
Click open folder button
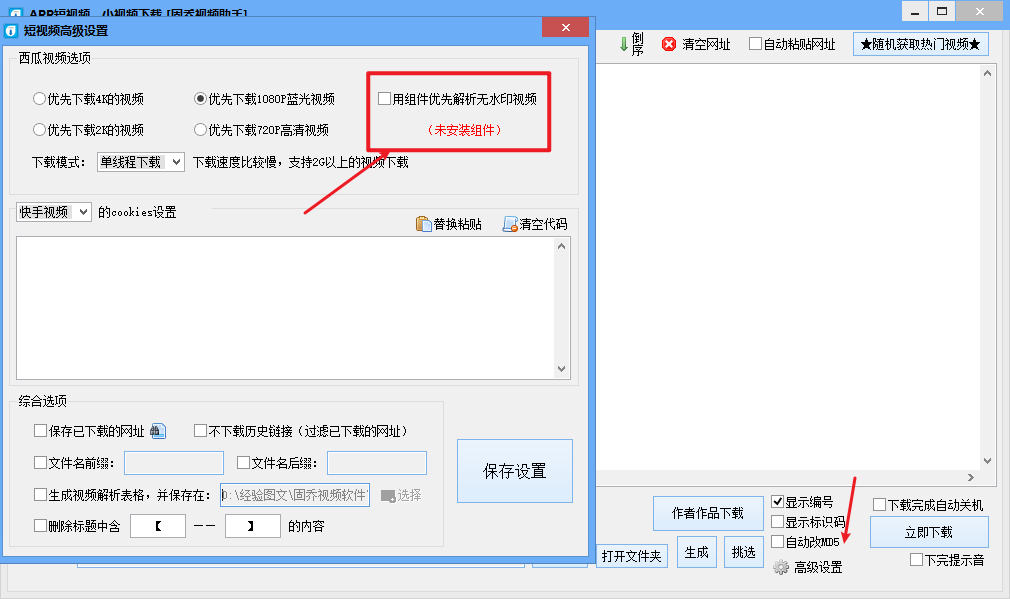[631, 556]
